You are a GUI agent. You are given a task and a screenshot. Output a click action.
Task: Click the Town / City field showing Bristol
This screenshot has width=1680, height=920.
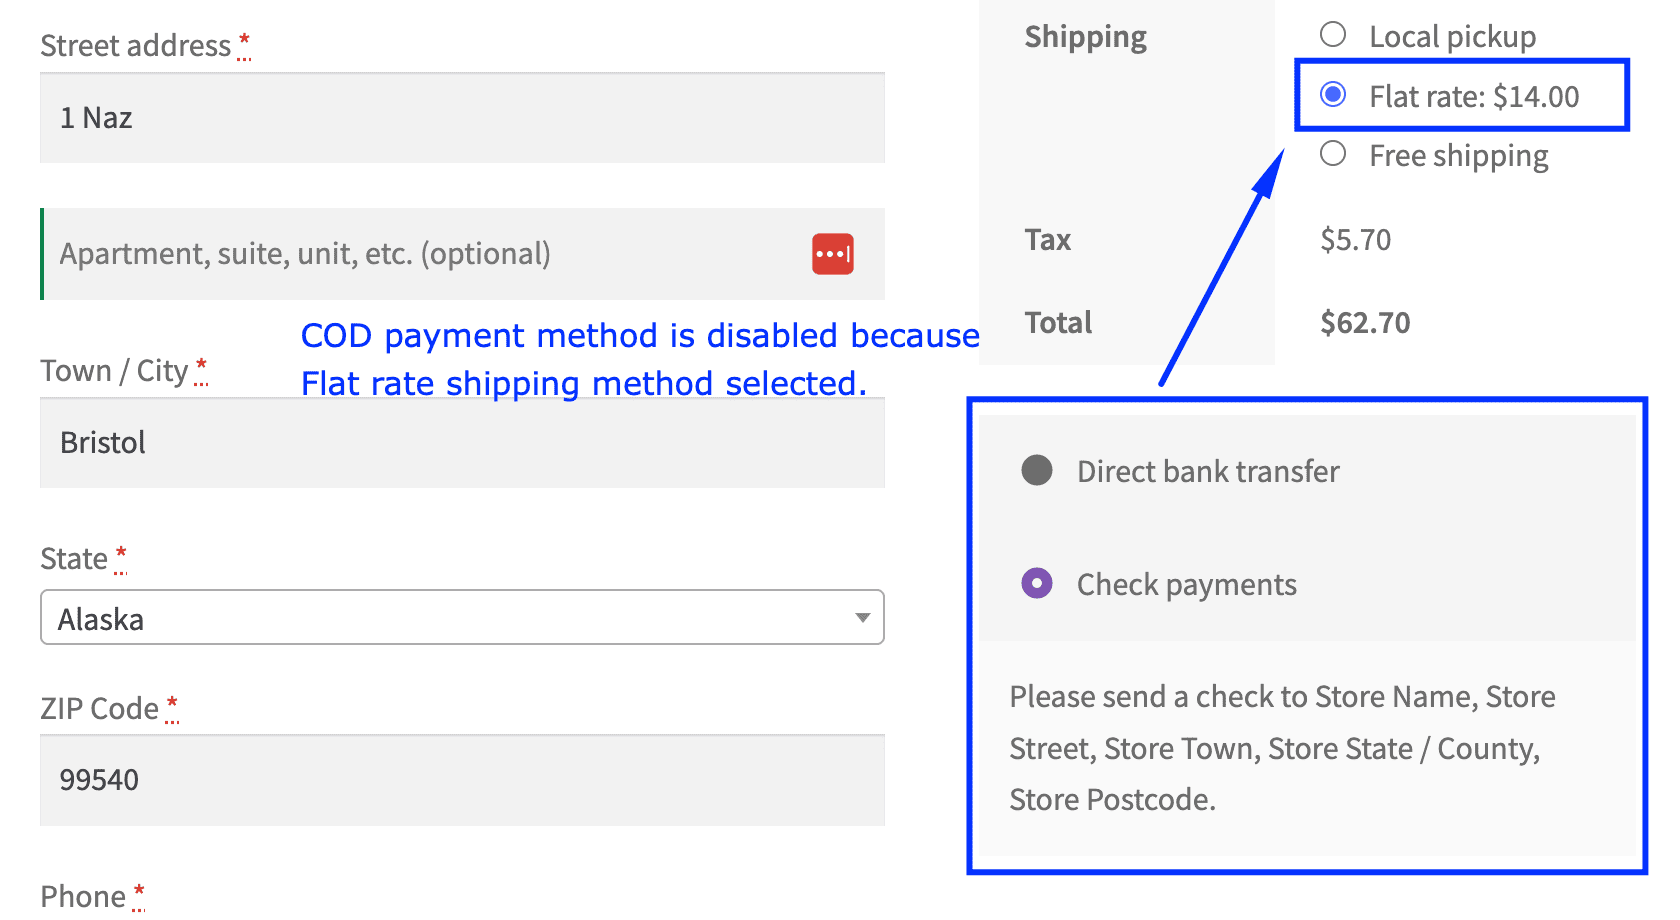(x=462, y=443)
